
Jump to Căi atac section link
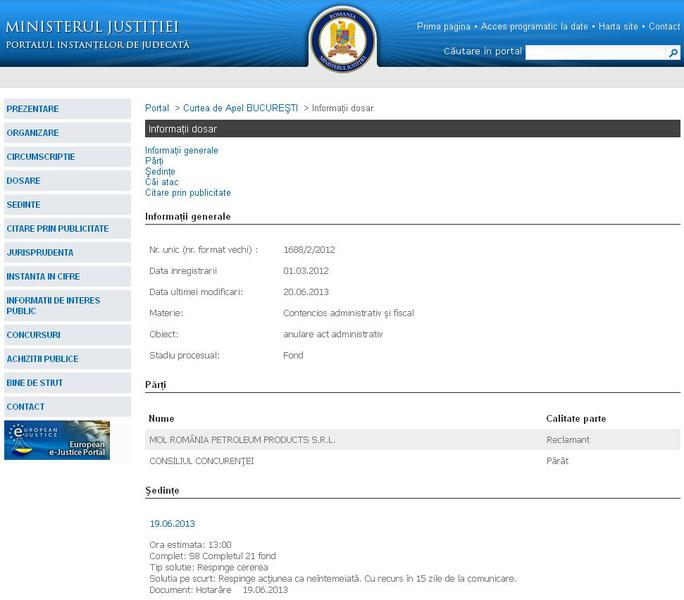pyautogui.click(x=160, y=182)
